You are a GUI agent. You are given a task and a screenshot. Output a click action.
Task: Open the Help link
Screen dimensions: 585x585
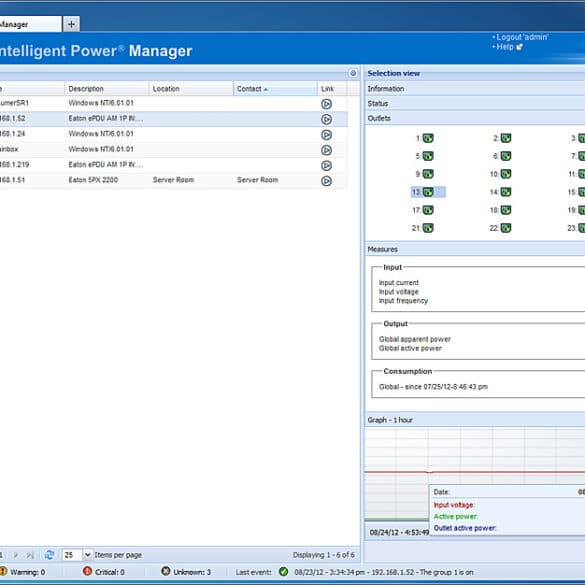pyautogui.click(x=505, y=47)
